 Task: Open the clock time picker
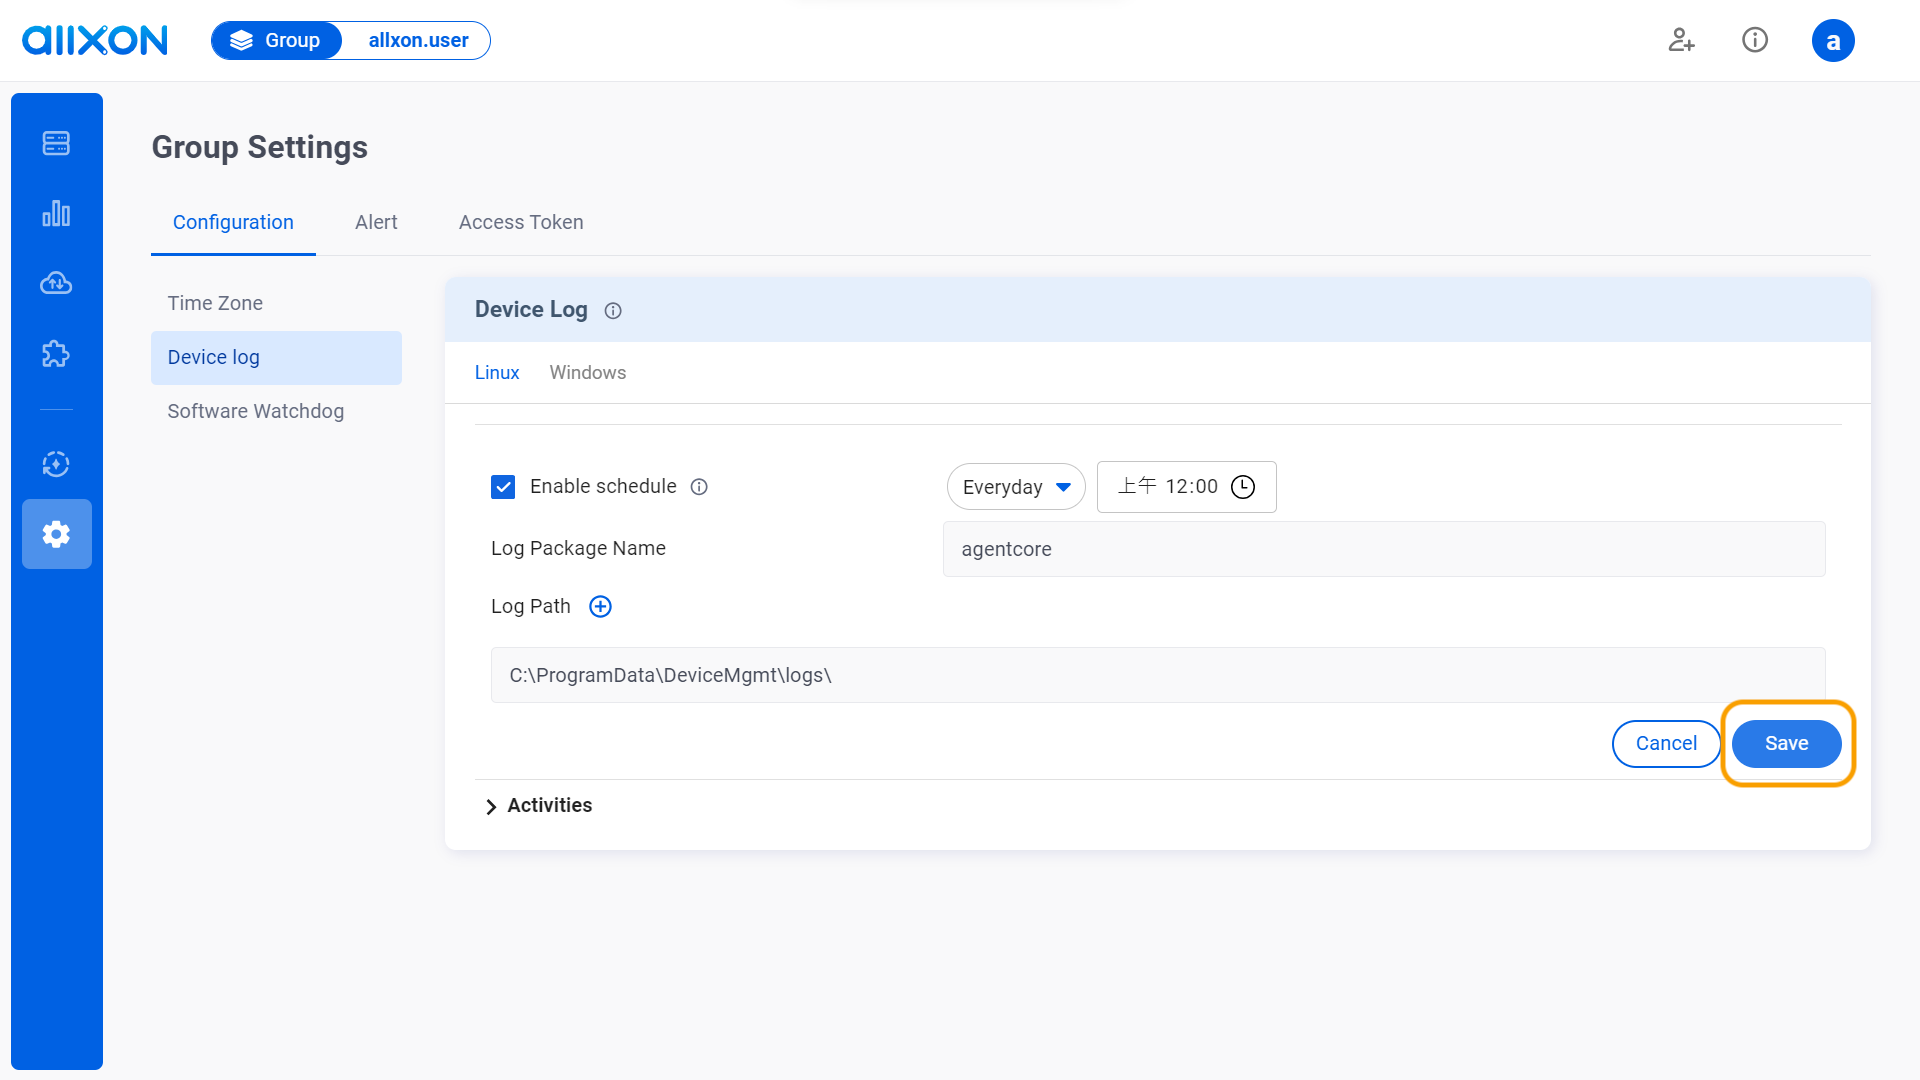(1242, 487)
